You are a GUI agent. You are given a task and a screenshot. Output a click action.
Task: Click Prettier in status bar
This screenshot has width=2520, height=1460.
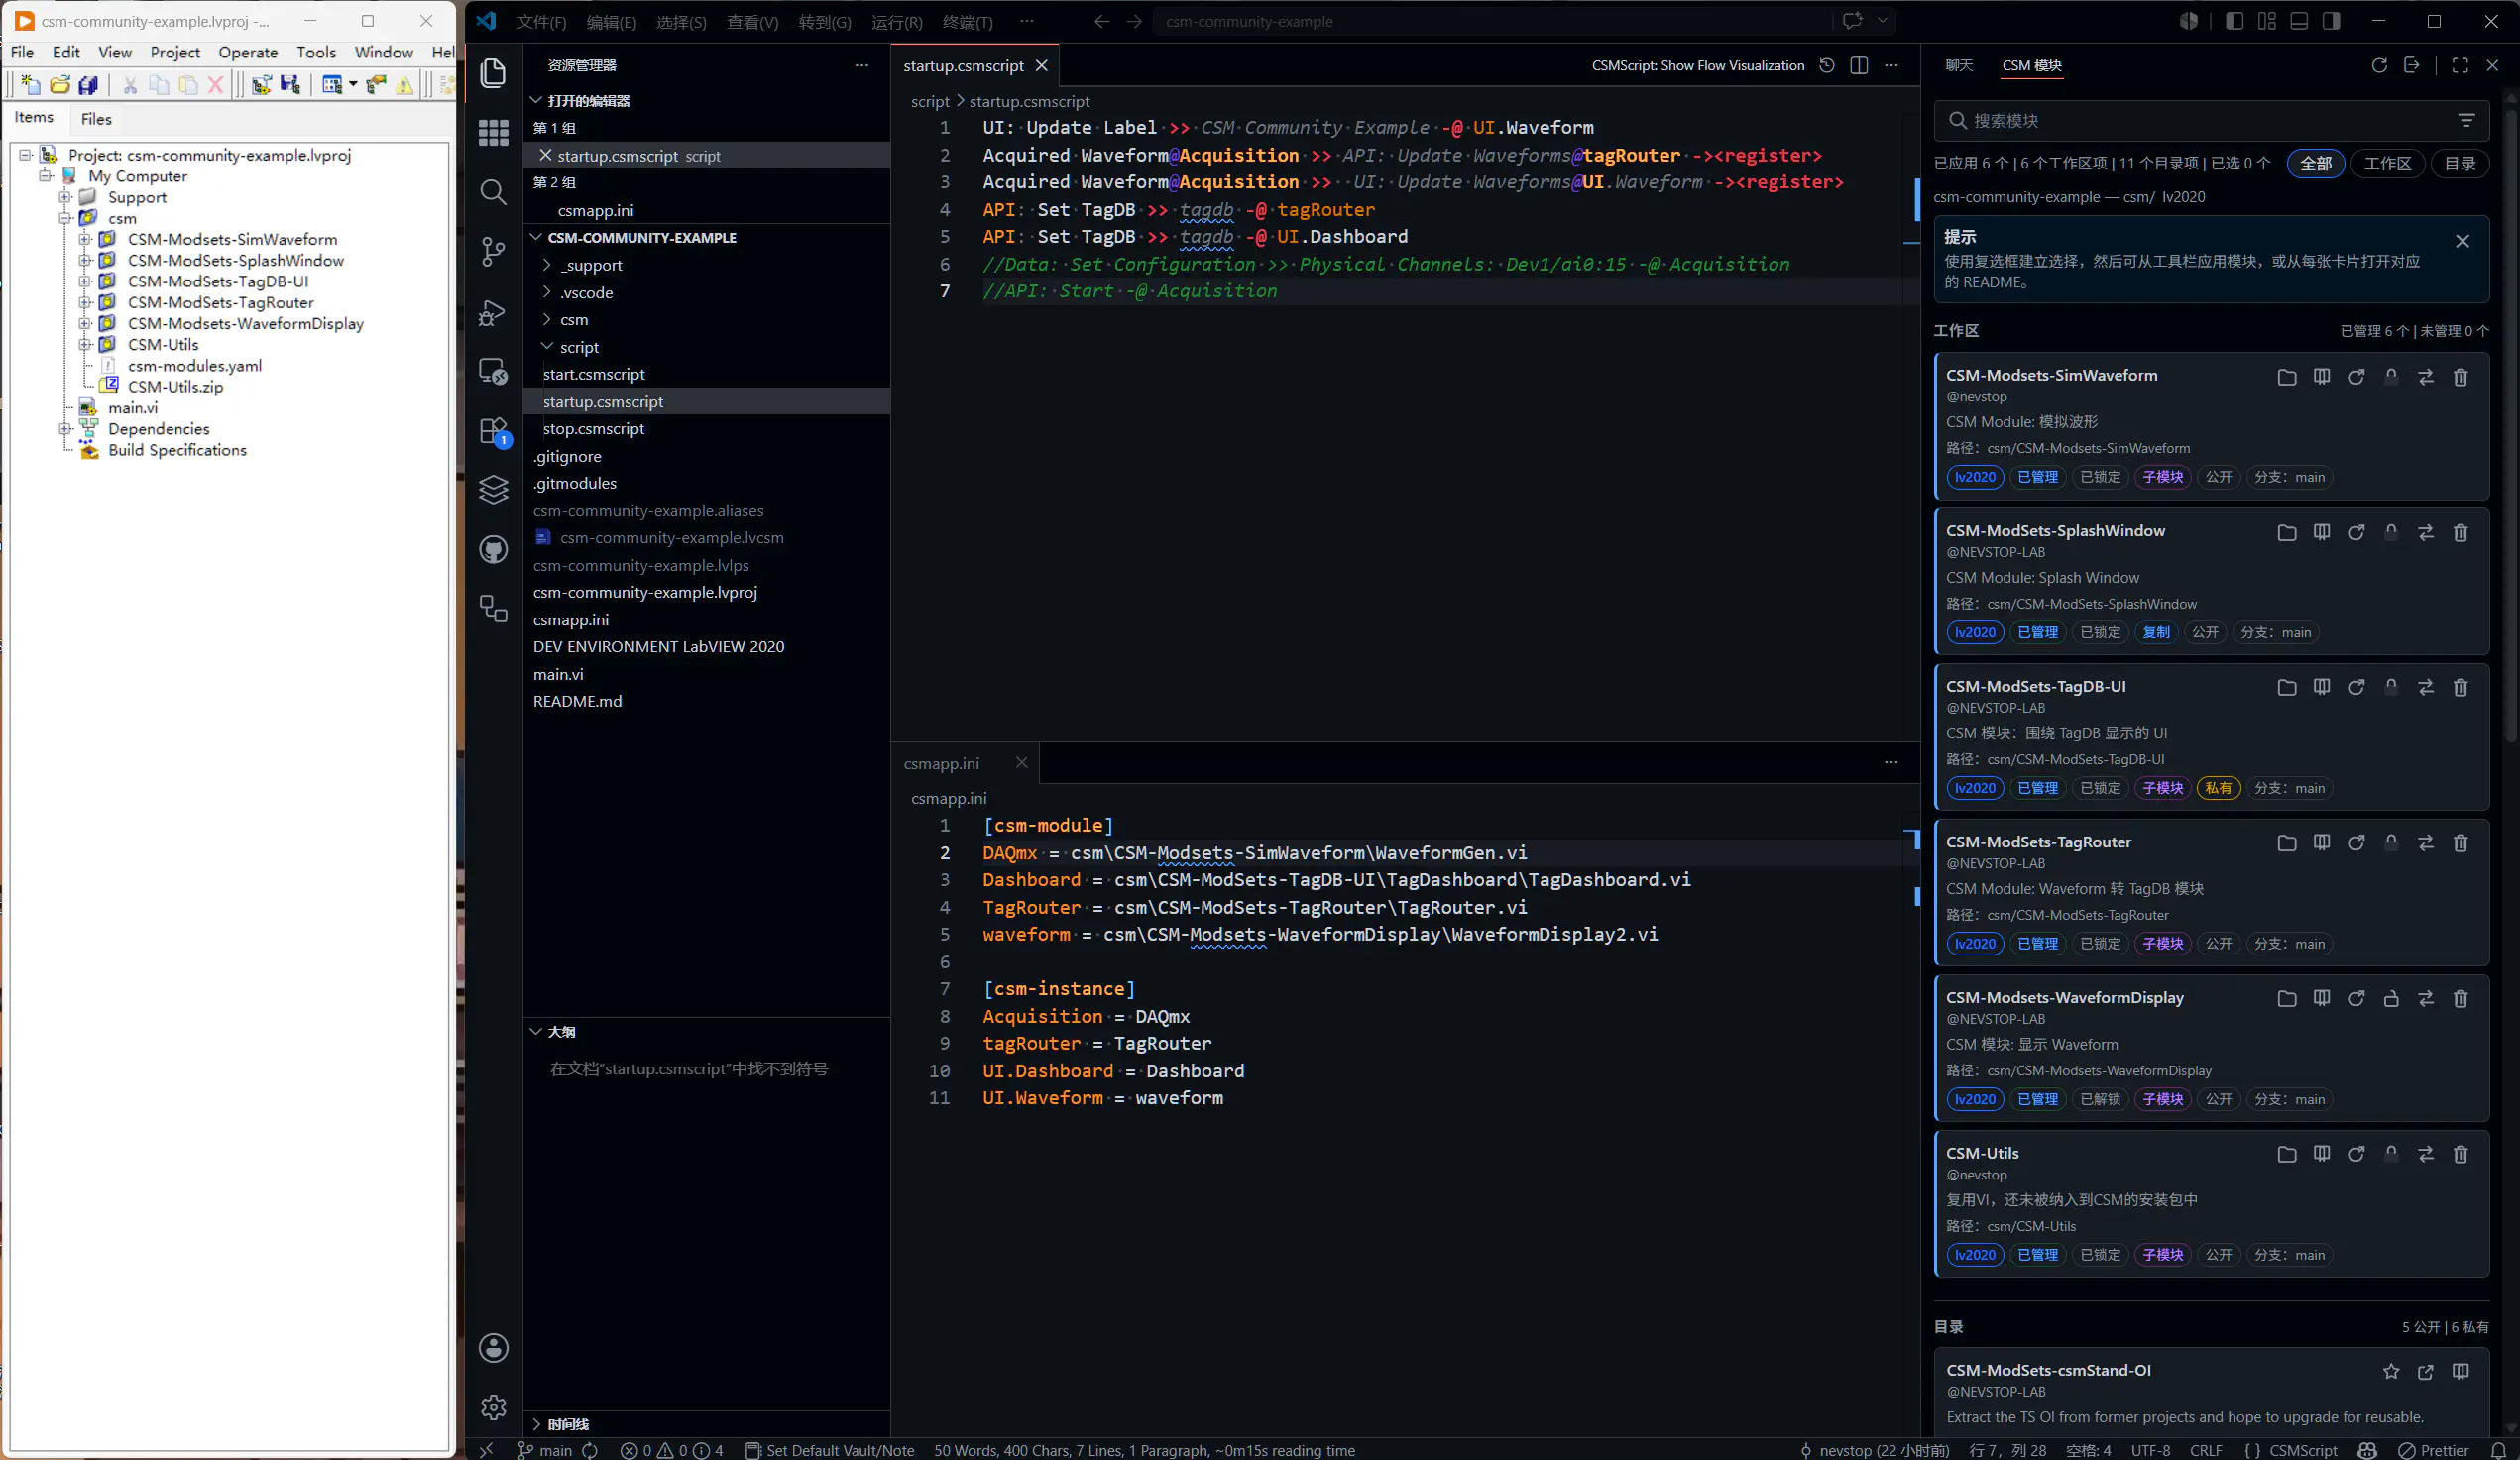(2434, 1450)
